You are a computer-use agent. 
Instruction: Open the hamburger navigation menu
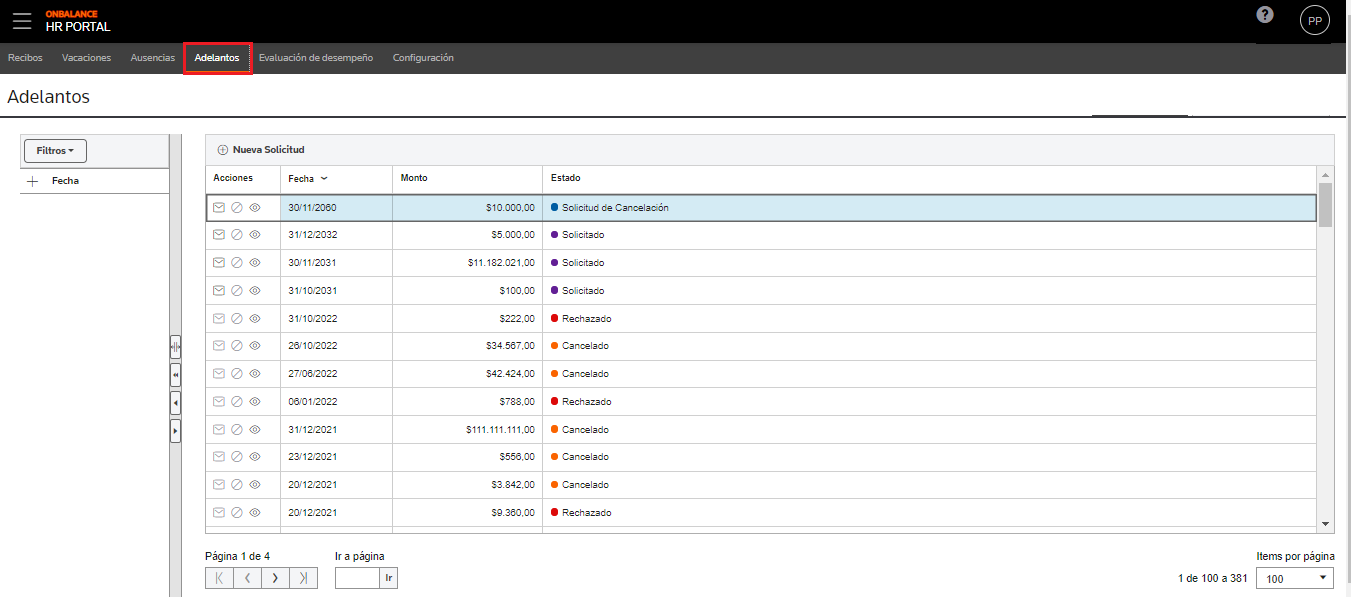point(22,20)
